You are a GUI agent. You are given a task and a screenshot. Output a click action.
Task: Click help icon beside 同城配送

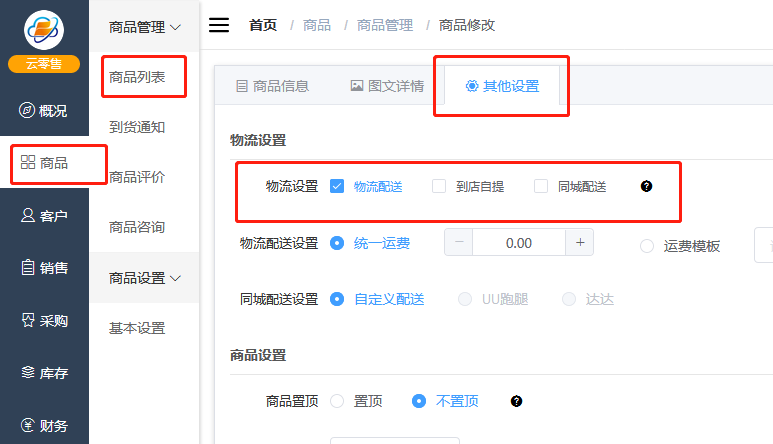tap(646, 186)
